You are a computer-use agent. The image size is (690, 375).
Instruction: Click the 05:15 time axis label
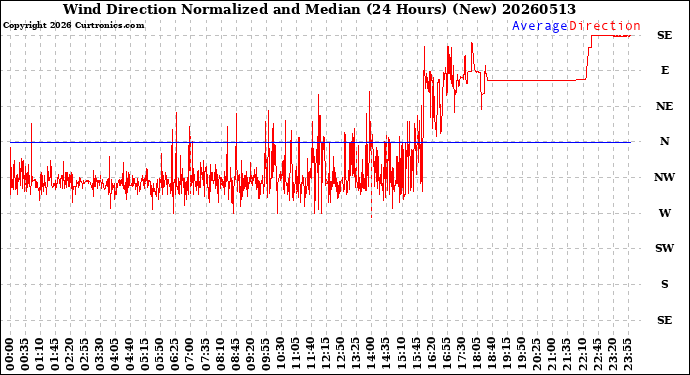point(145,354)
